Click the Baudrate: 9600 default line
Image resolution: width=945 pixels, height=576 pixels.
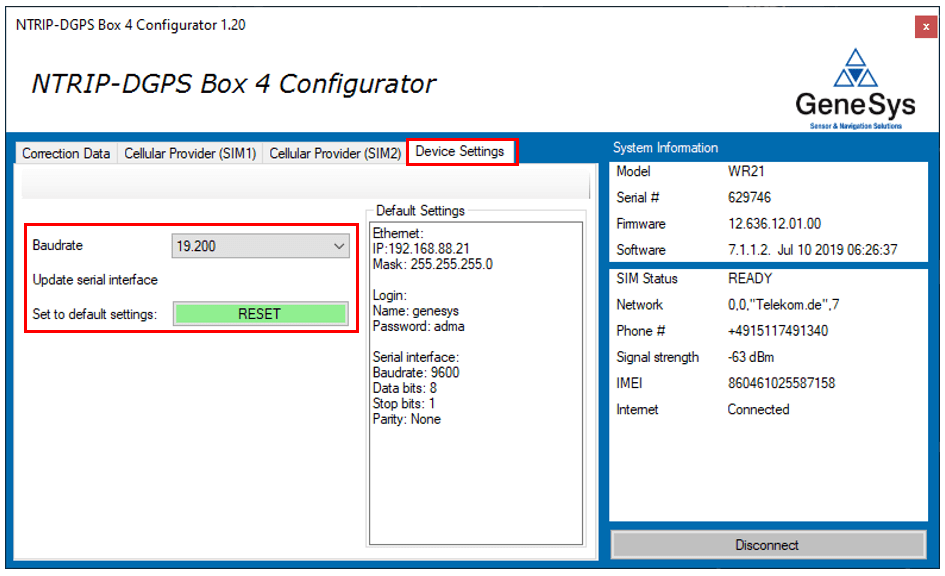point(416,372)
